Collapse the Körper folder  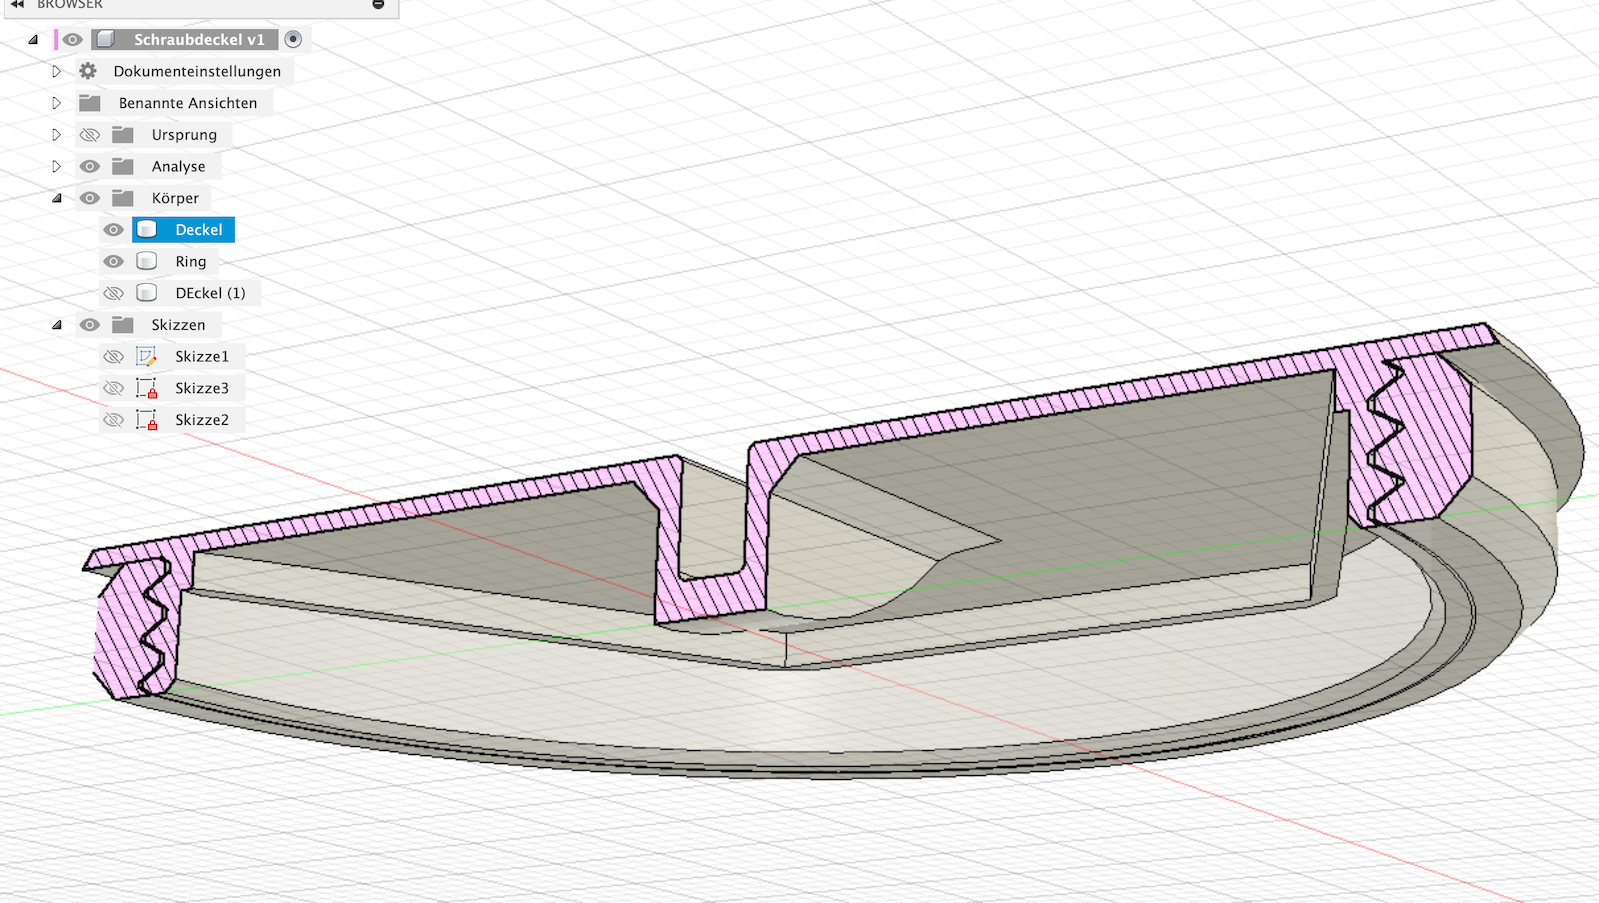pyautogui.click(x=57, y=198)
